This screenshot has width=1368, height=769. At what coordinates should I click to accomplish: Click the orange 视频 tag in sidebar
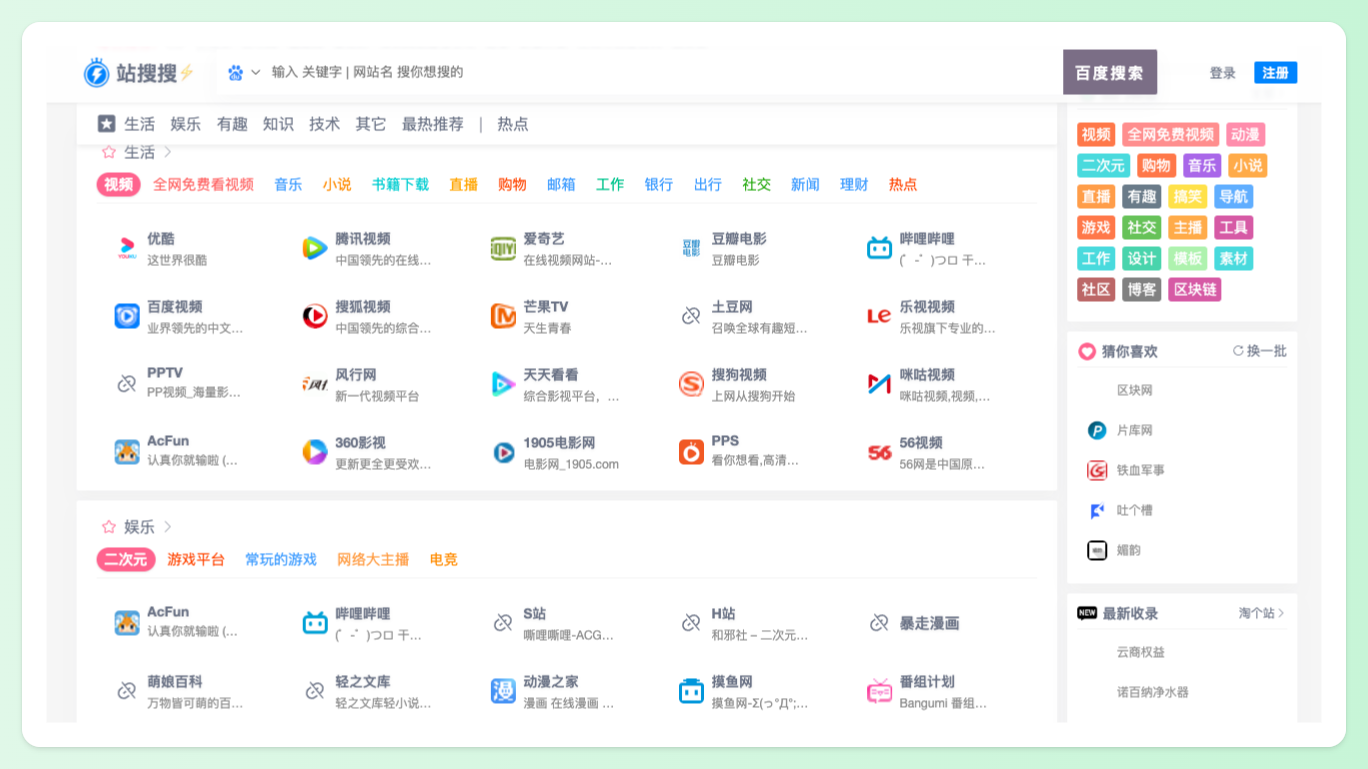point(1096,135)
